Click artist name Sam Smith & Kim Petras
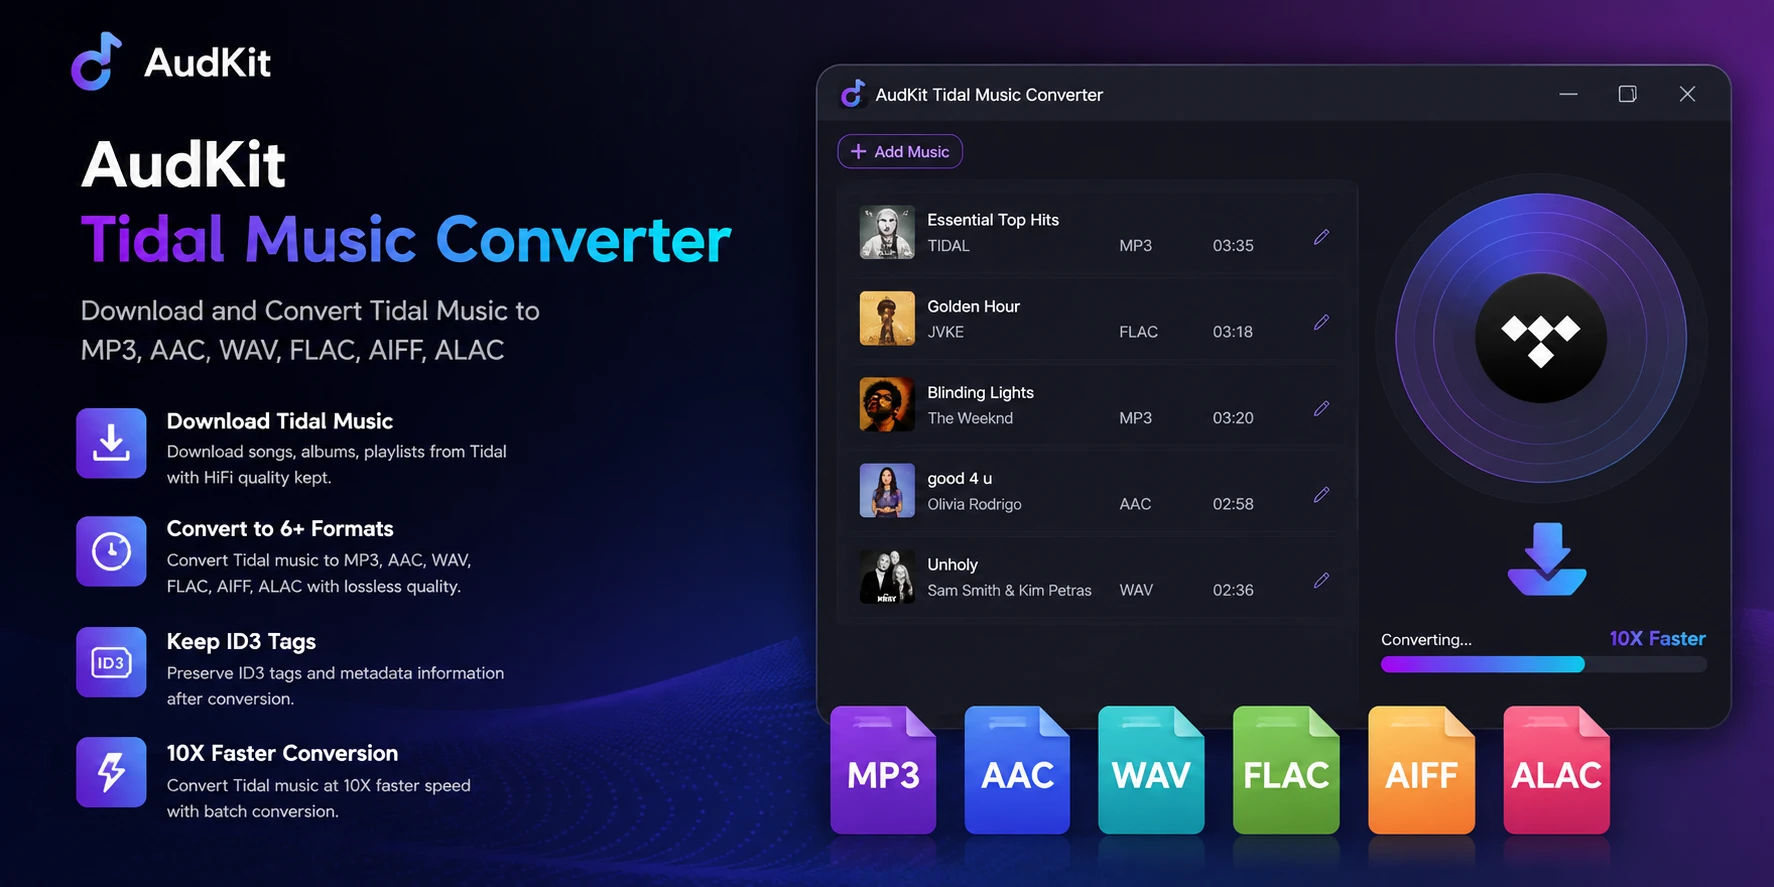The width and height of the screenshot is (1774, 887). [x=1009, y=590]
